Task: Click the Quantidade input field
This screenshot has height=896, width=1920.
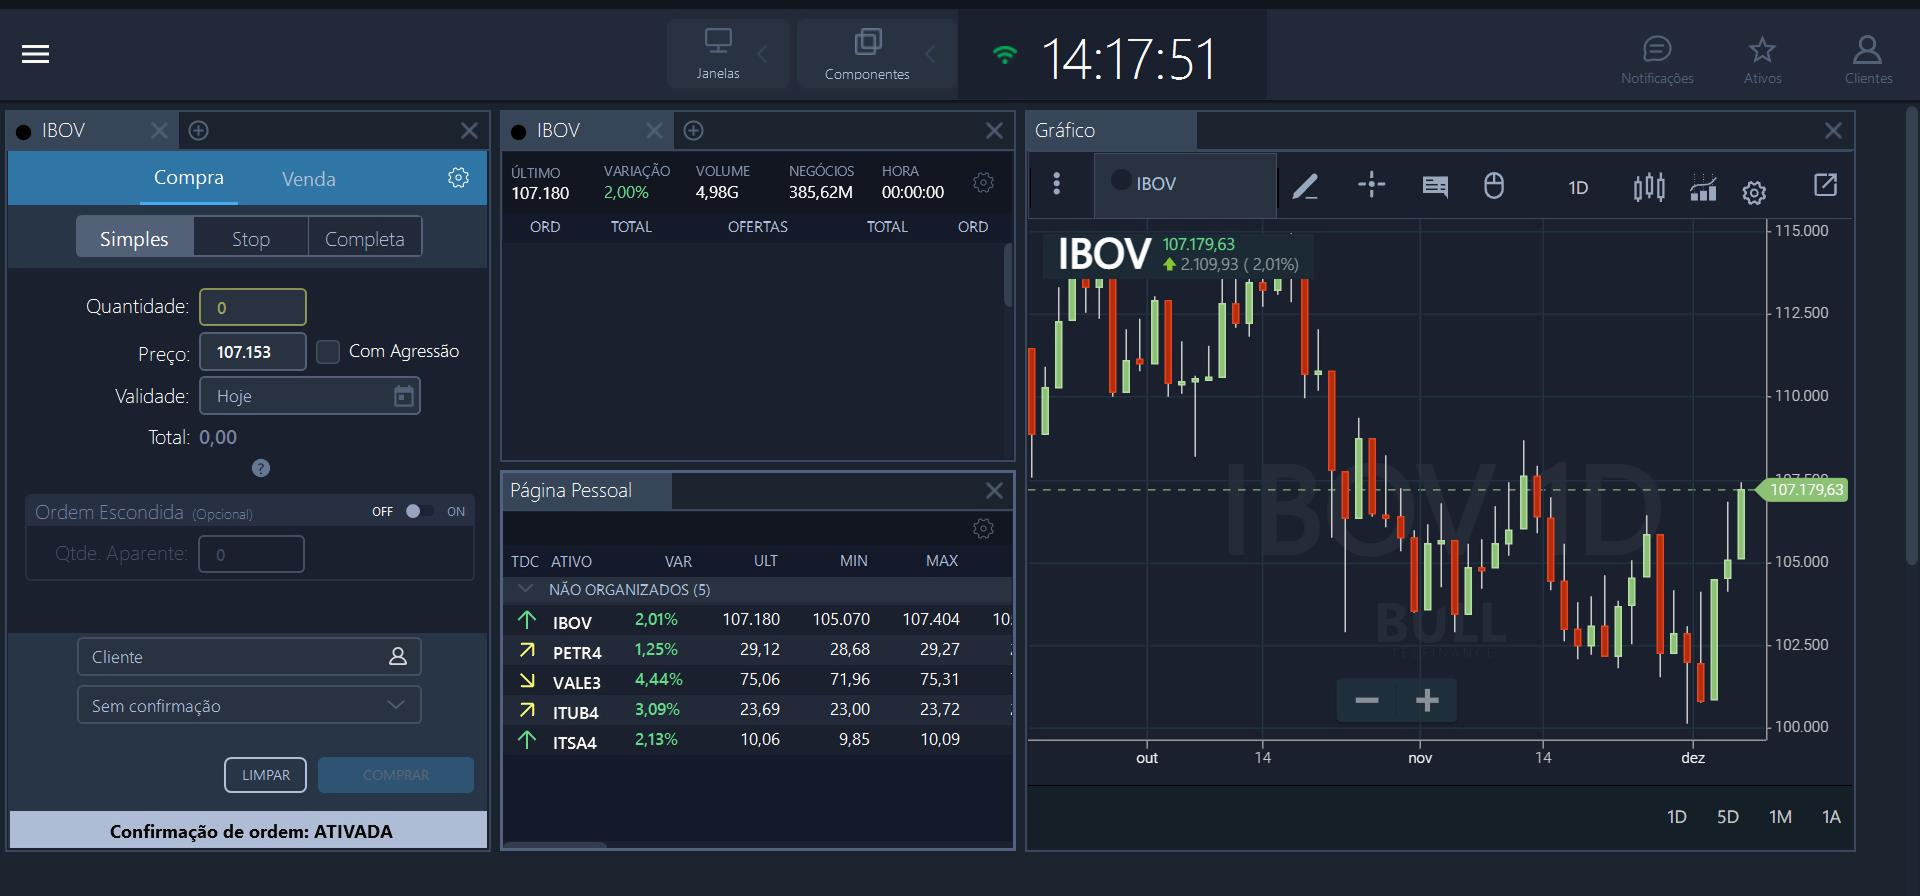Action: [253, 307]
